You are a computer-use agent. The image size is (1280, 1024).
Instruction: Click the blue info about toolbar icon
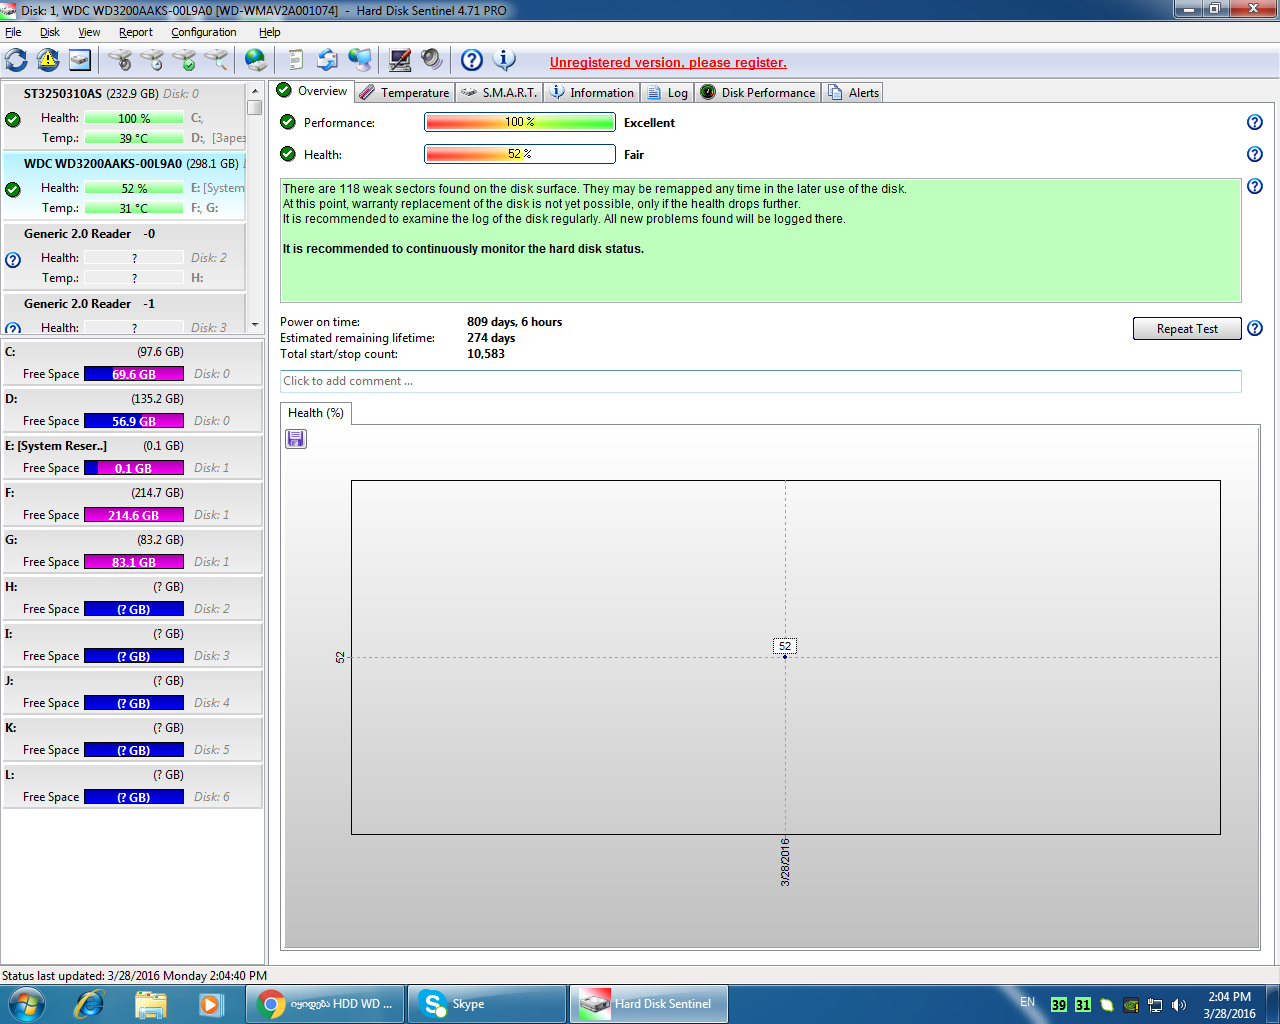pyautogui.click(x=505, y=60)
